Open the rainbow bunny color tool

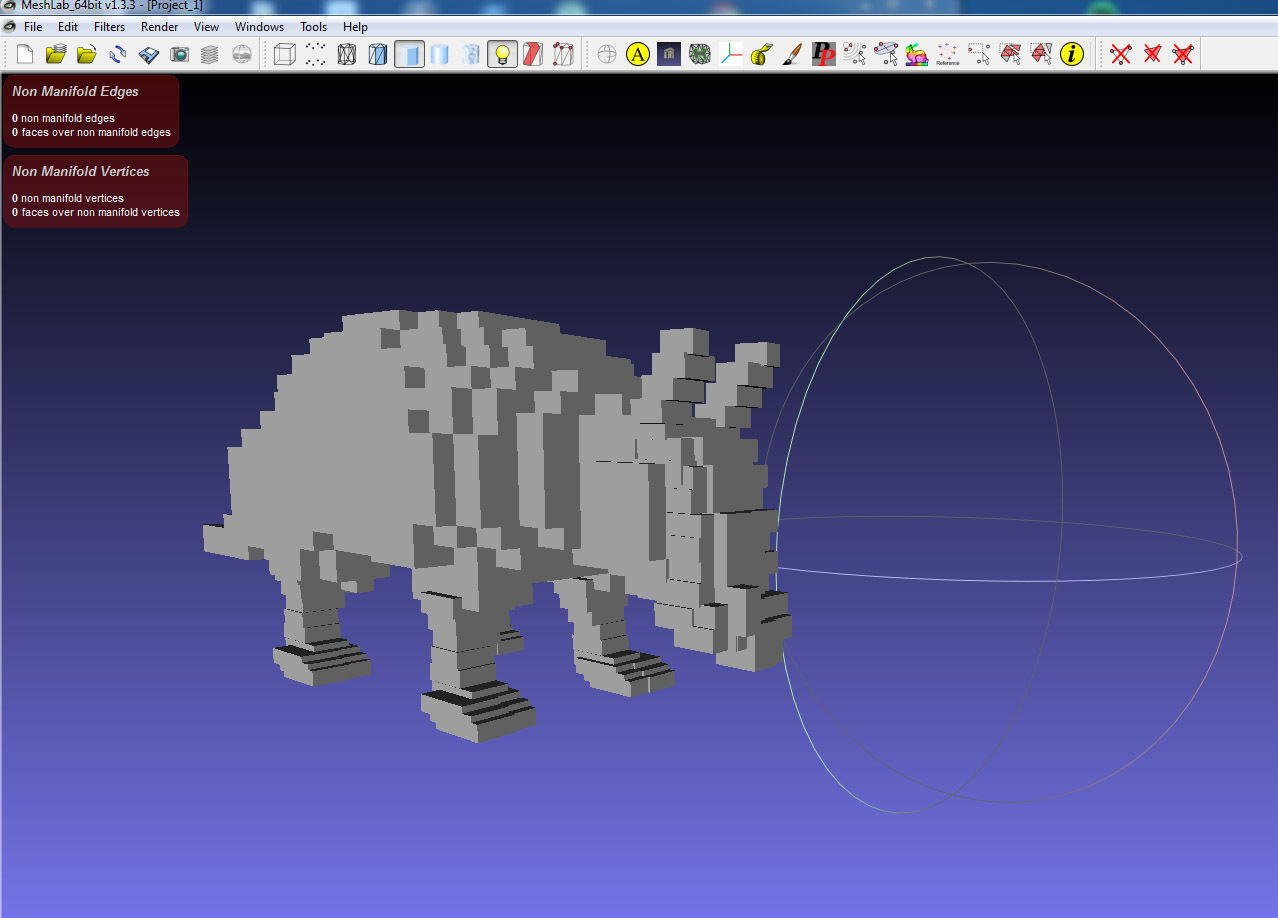[916, 54]
